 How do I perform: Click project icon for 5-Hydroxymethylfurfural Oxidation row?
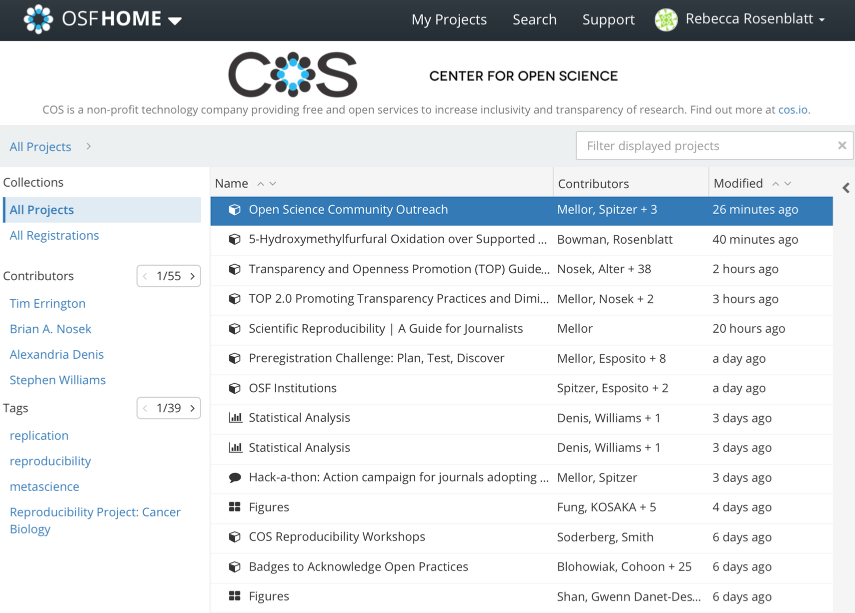(x=234, y=239)
